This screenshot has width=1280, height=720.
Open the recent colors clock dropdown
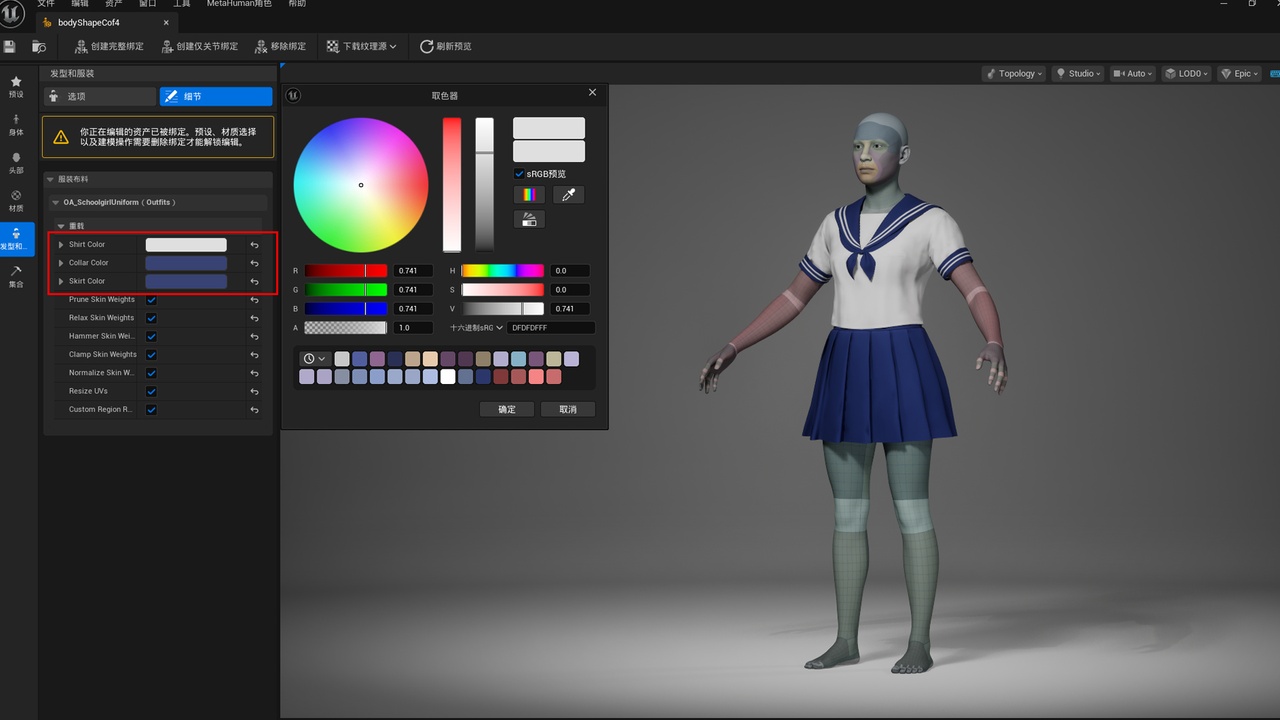[314, 359]
